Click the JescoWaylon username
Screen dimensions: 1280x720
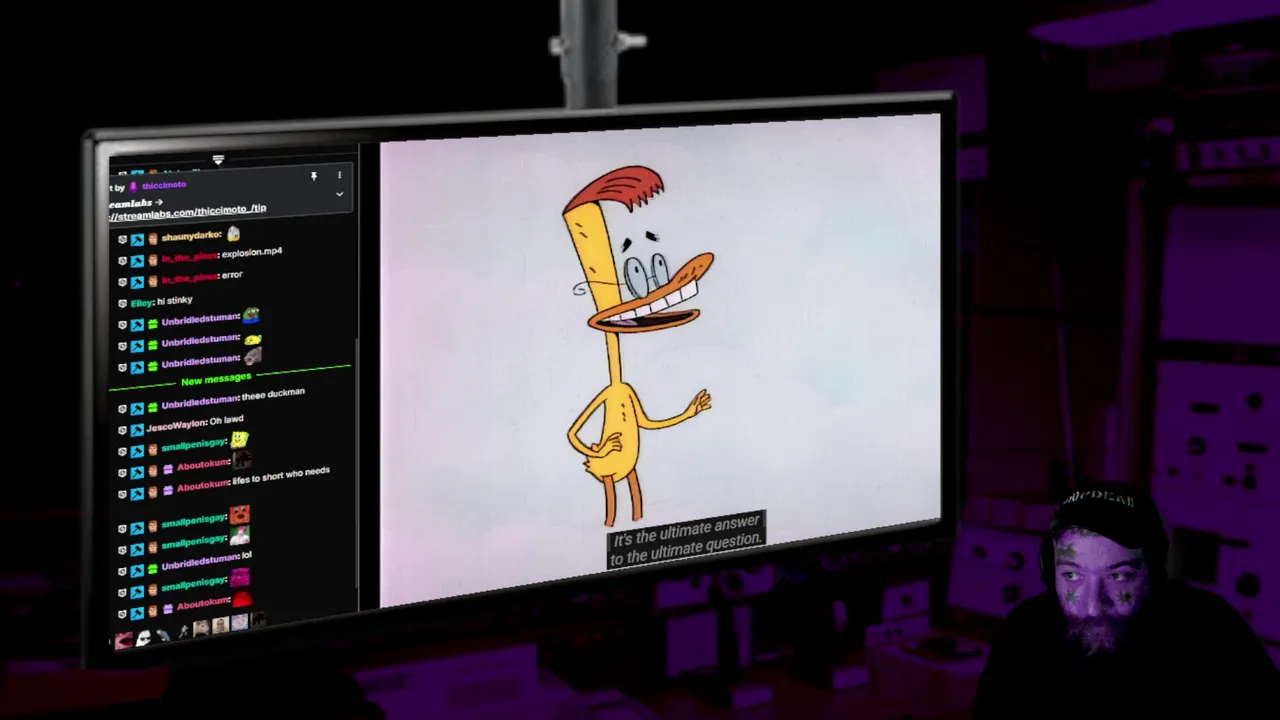[175, 426]
